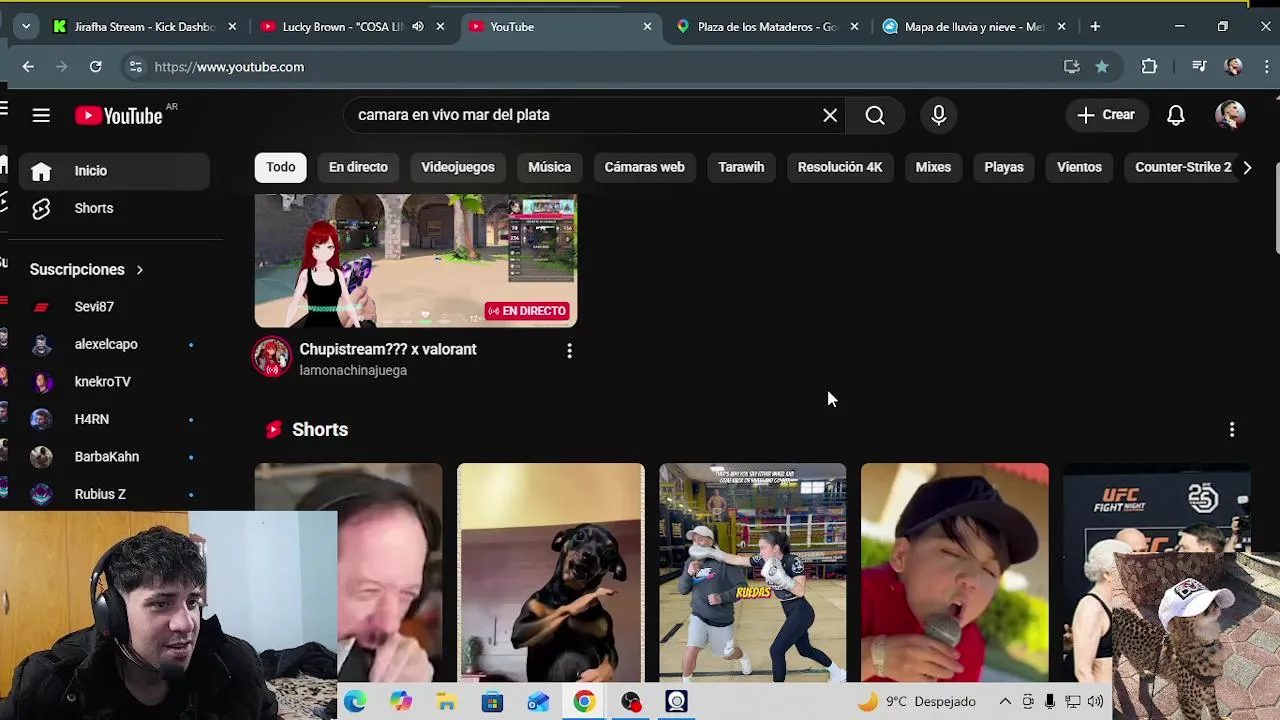Select the Playas filter chip

pyautogui.click(x=1004, y=168)
